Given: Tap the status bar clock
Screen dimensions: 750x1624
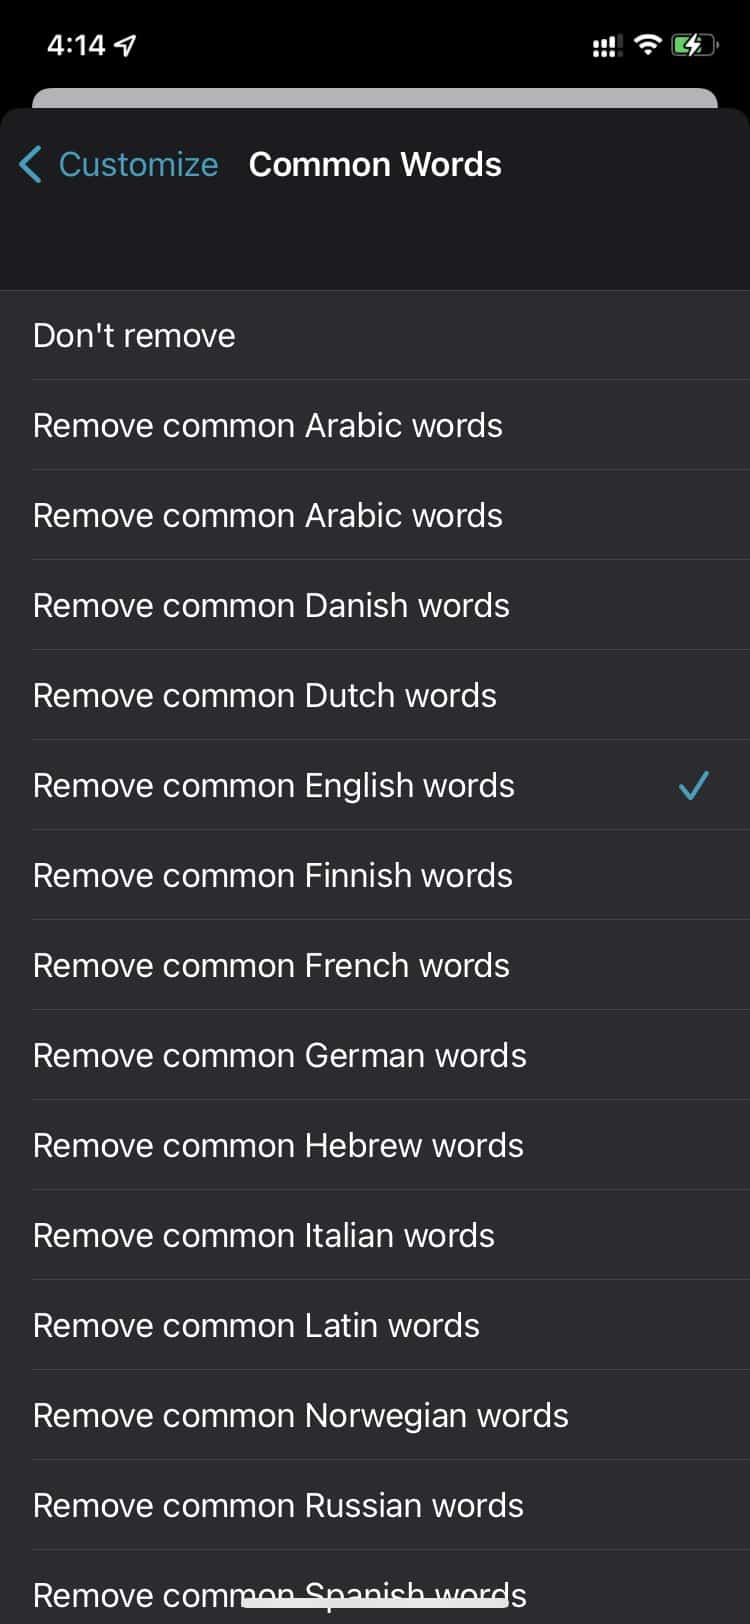Looking at the screenshot, I should pyautogui.click(x=76, y=45).
